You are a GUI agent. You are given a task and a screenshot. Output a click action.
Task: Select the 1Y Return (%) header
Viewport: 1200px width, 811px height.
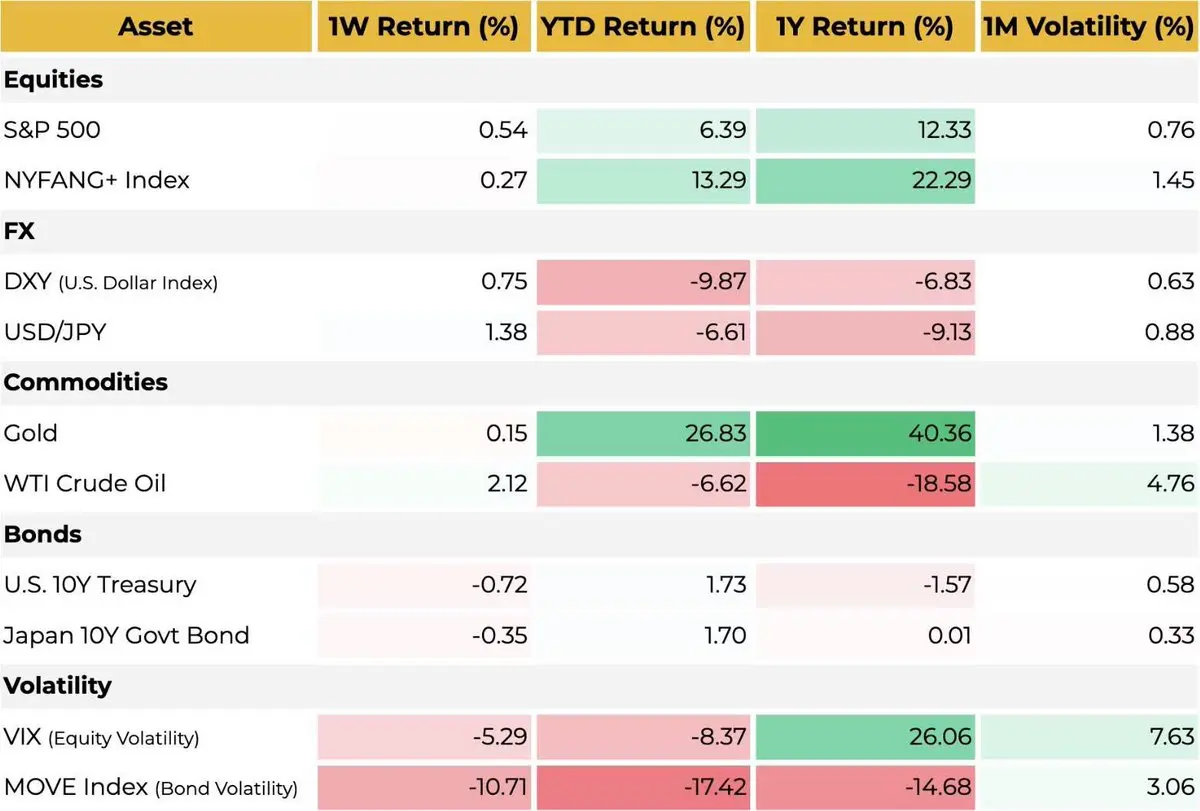click(865, 27)
